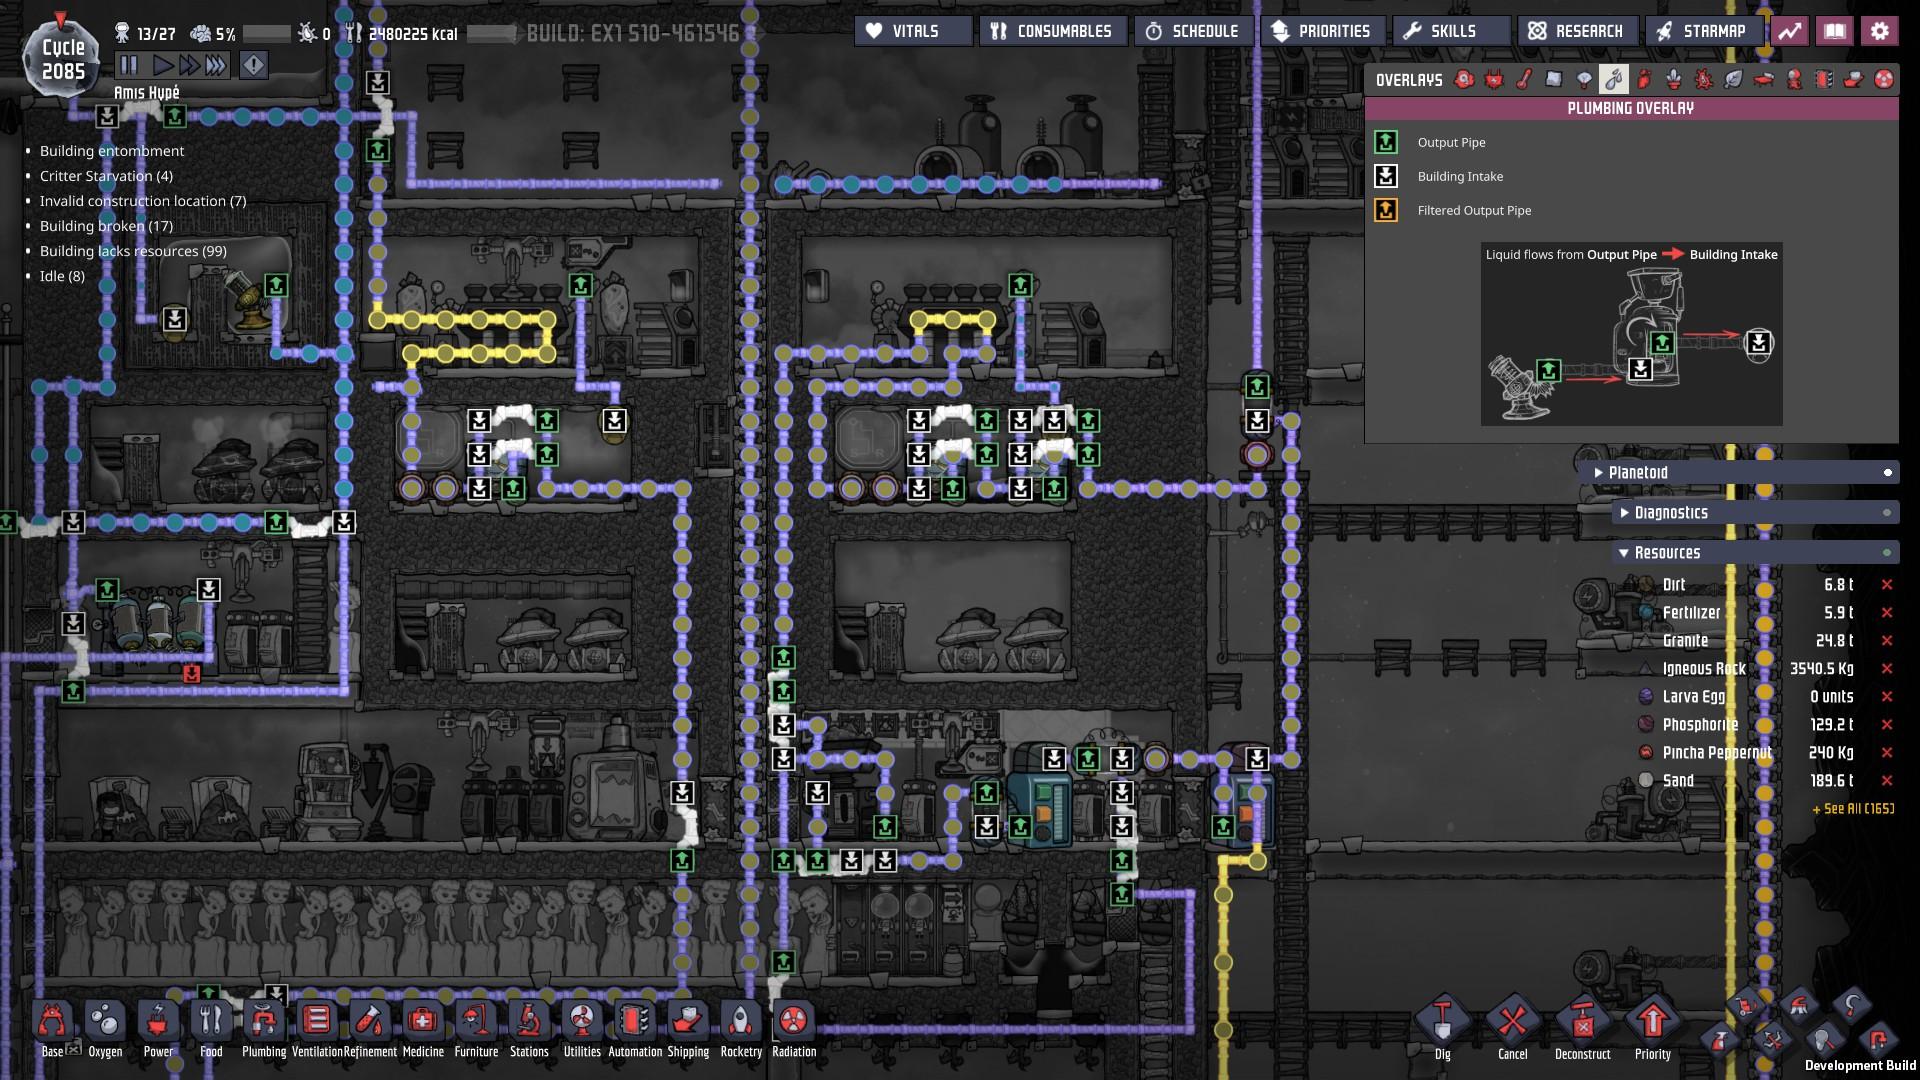
Task: Select the Sweep tool broom icon
Action: point(1799,1006)
